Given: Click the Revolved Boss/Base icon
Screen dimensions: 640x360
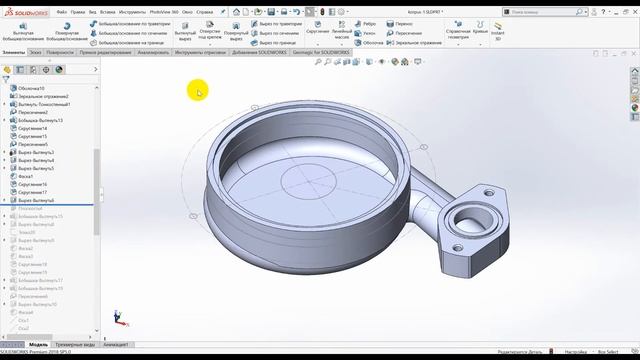Looking at the screenshot, I should (67, 26).
